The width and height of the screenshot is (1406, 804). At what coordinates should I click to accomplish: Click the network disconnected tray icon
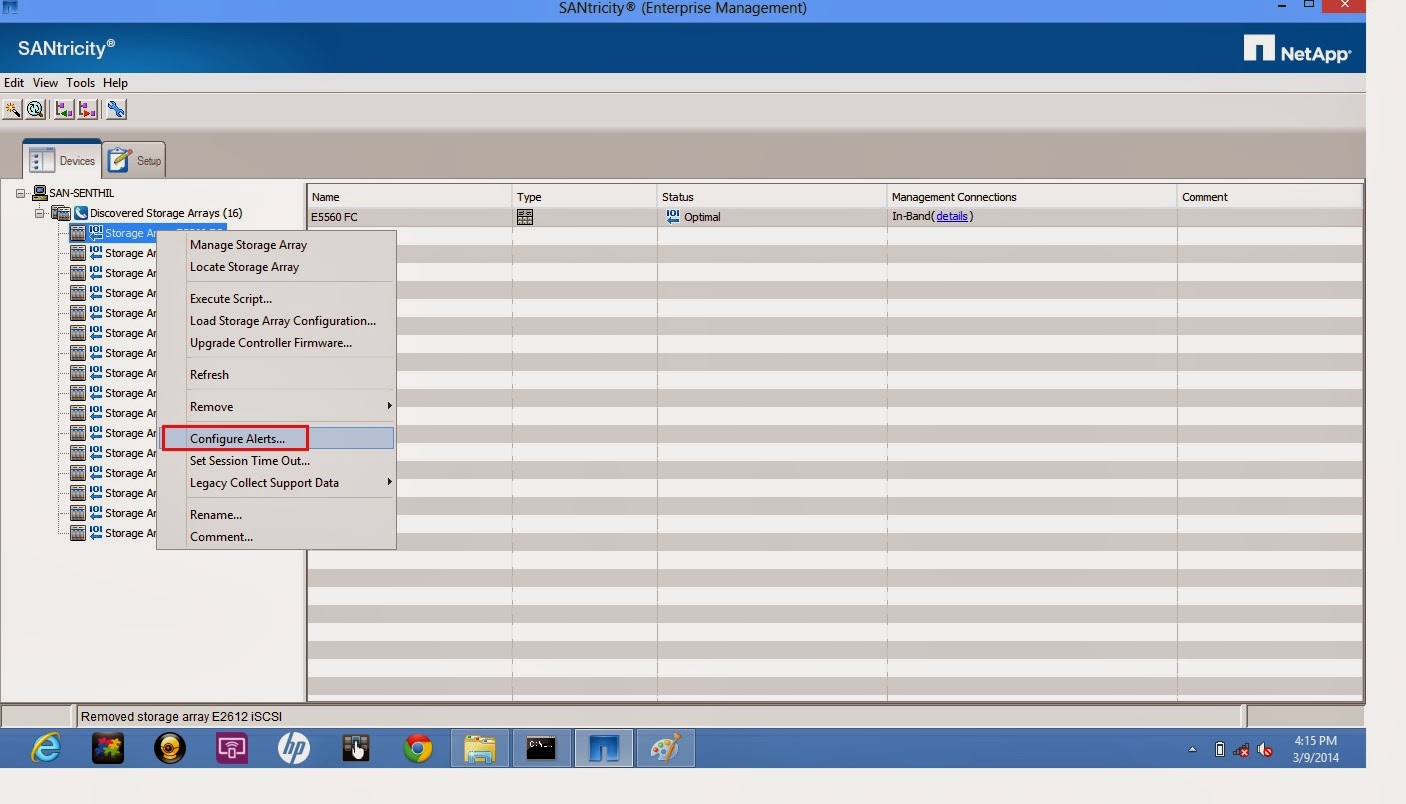1242,749
